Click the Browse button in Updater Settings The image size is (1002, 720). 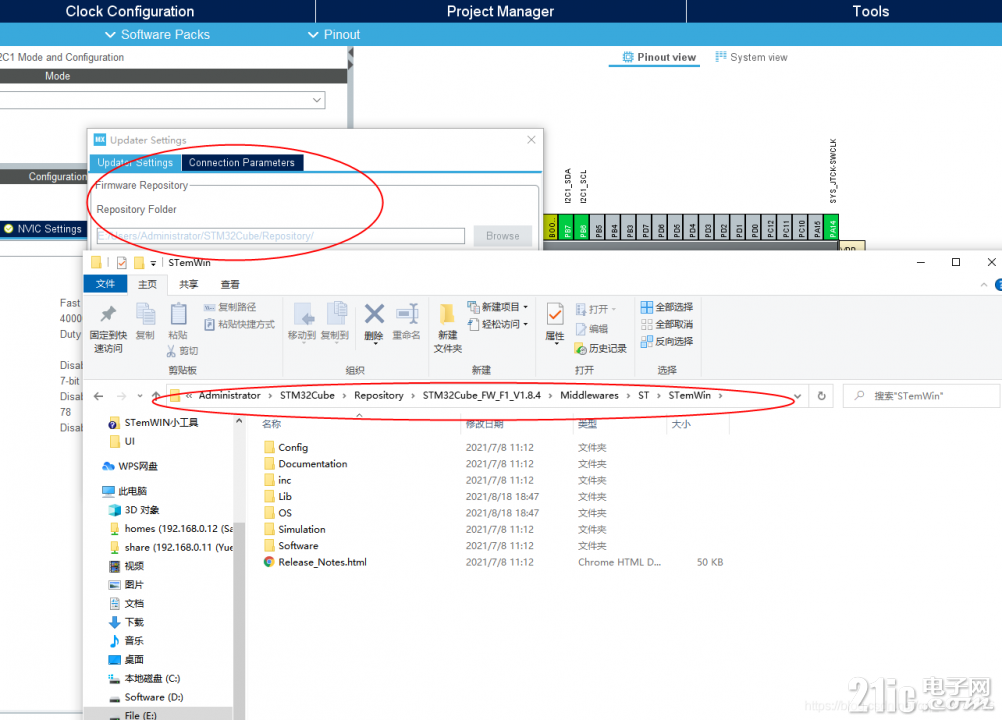click(x=503, y=236)
